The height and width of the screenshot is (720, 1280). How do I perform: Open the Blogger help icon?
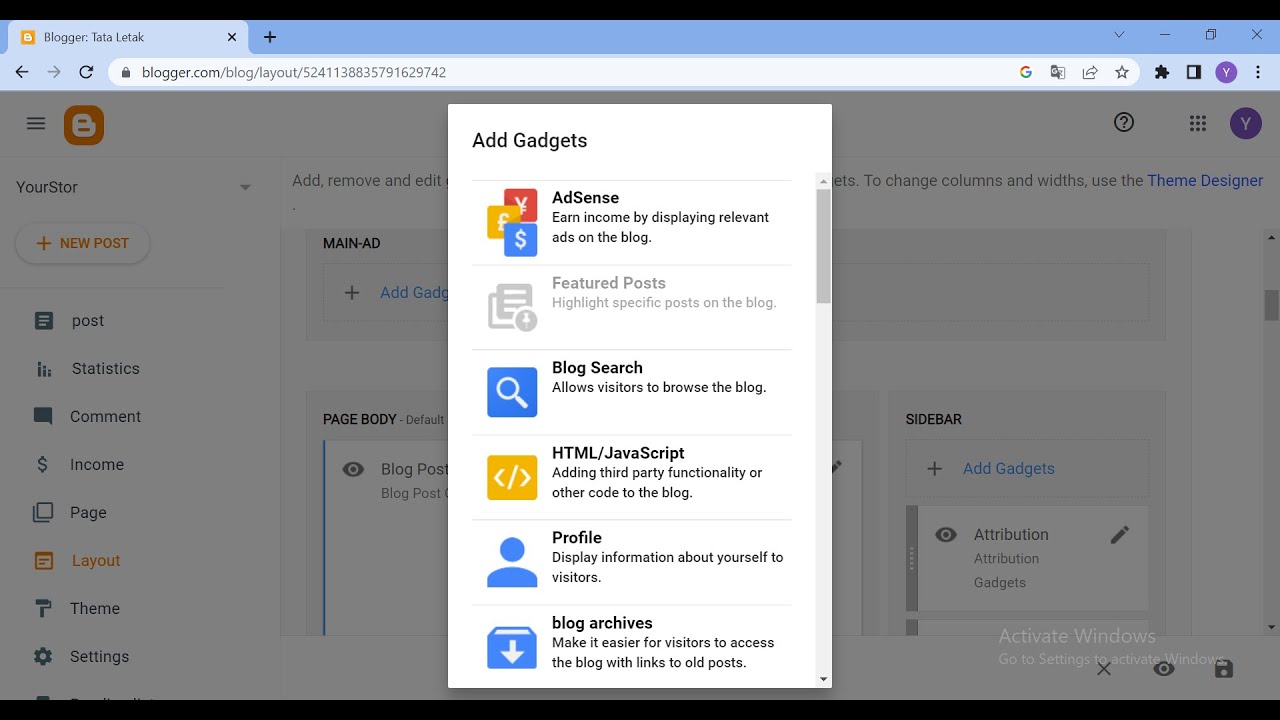pyautogui.click(x=1124, y=122)
